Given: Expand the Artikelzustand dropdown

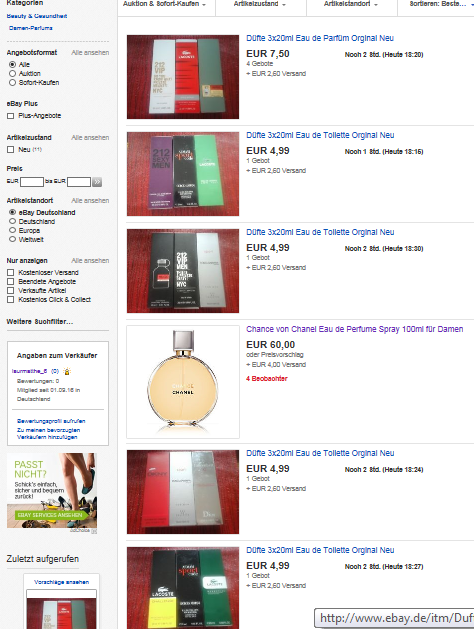Looking at the screenshot, I should coord(261,5).
